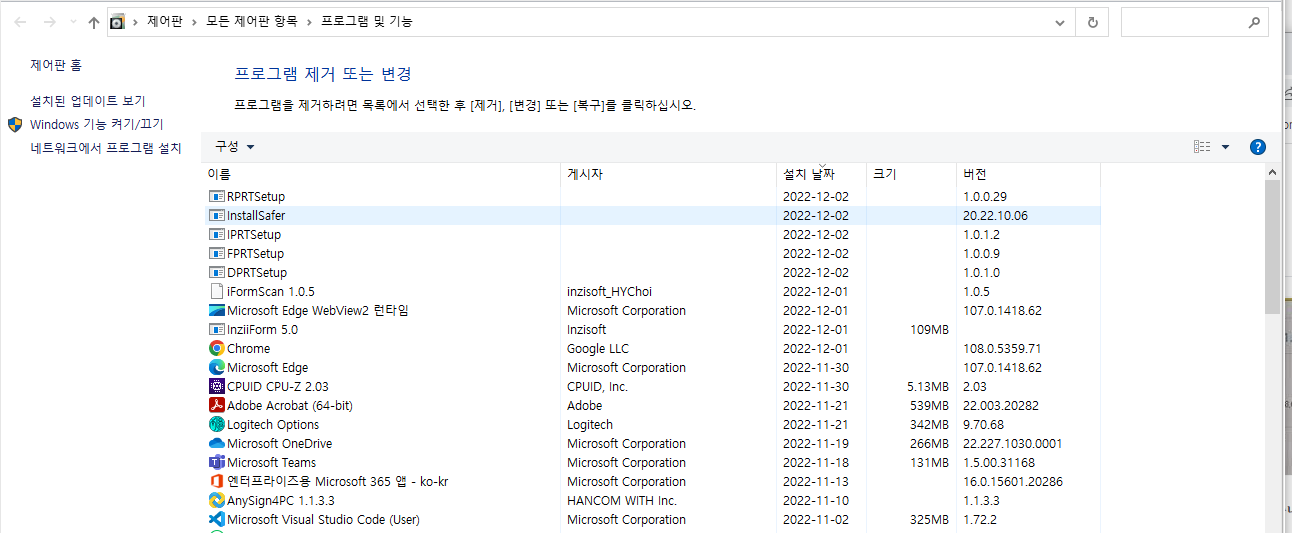
Task: Click the vertical scrollbar thumb
Action: click(1273, 248)
